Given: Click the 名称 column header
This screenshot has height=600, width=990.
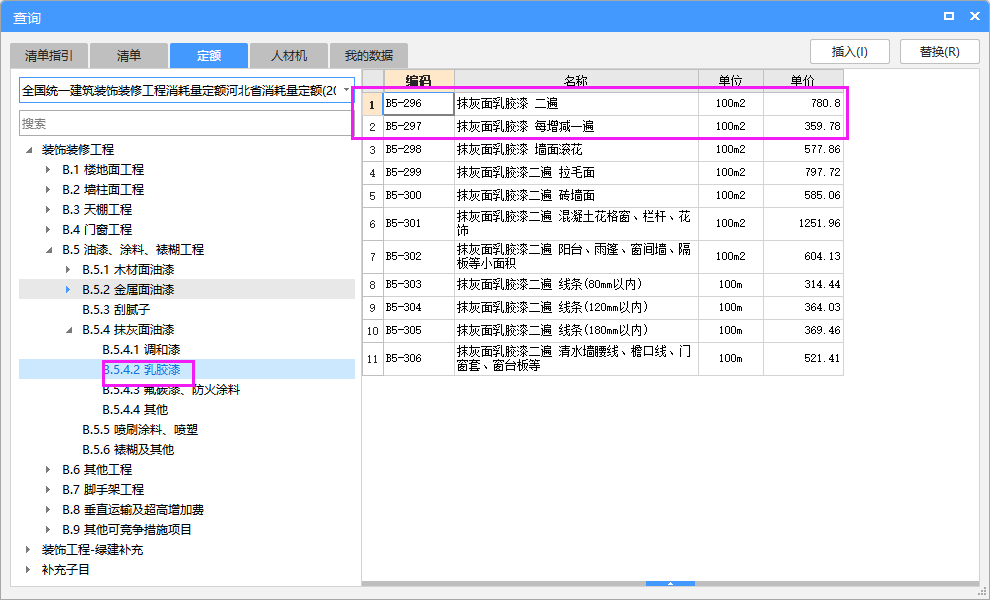Looking at the screenshot, I should [x=576, y=80].
